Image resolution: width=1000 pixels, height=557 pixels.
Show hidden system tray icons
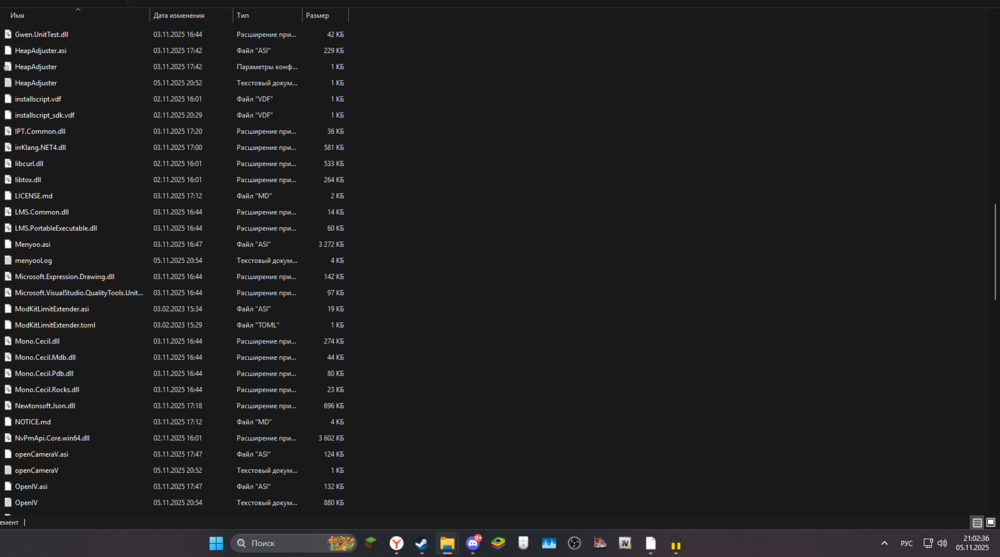884,543
